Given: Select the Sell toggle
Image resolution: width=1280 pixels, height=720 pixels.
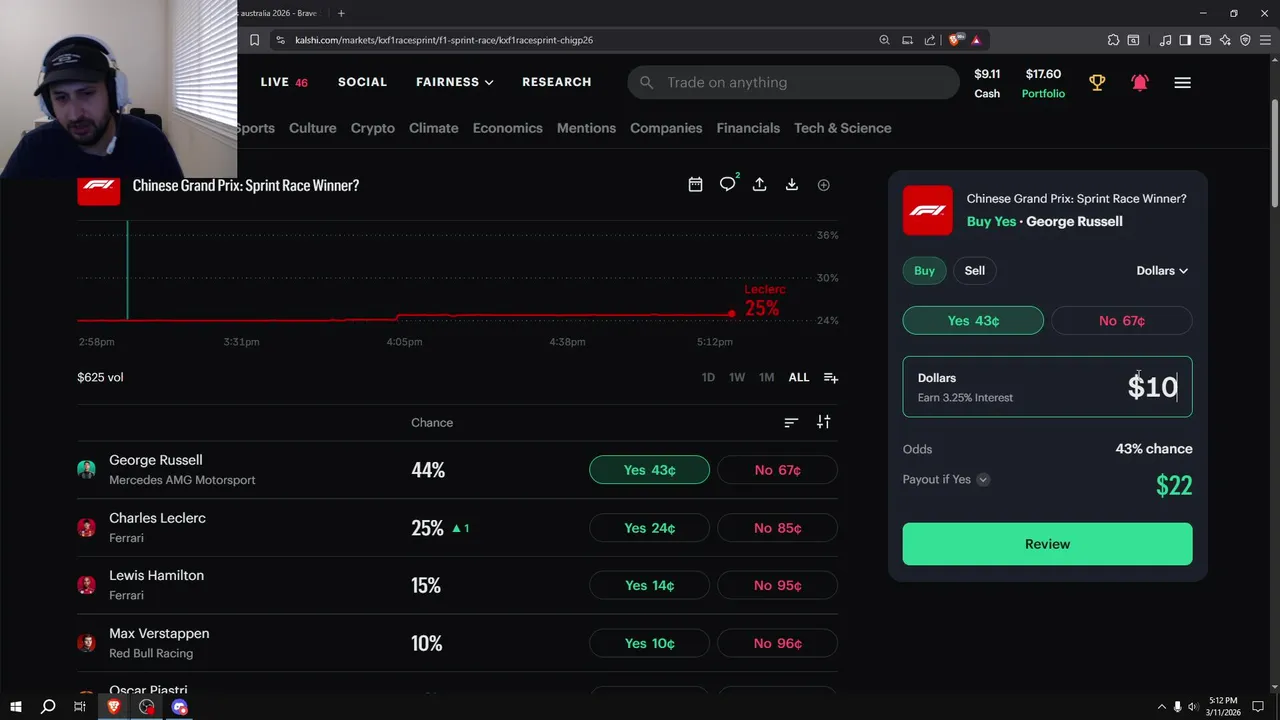Looking at the screenshot, I should 975,271.
